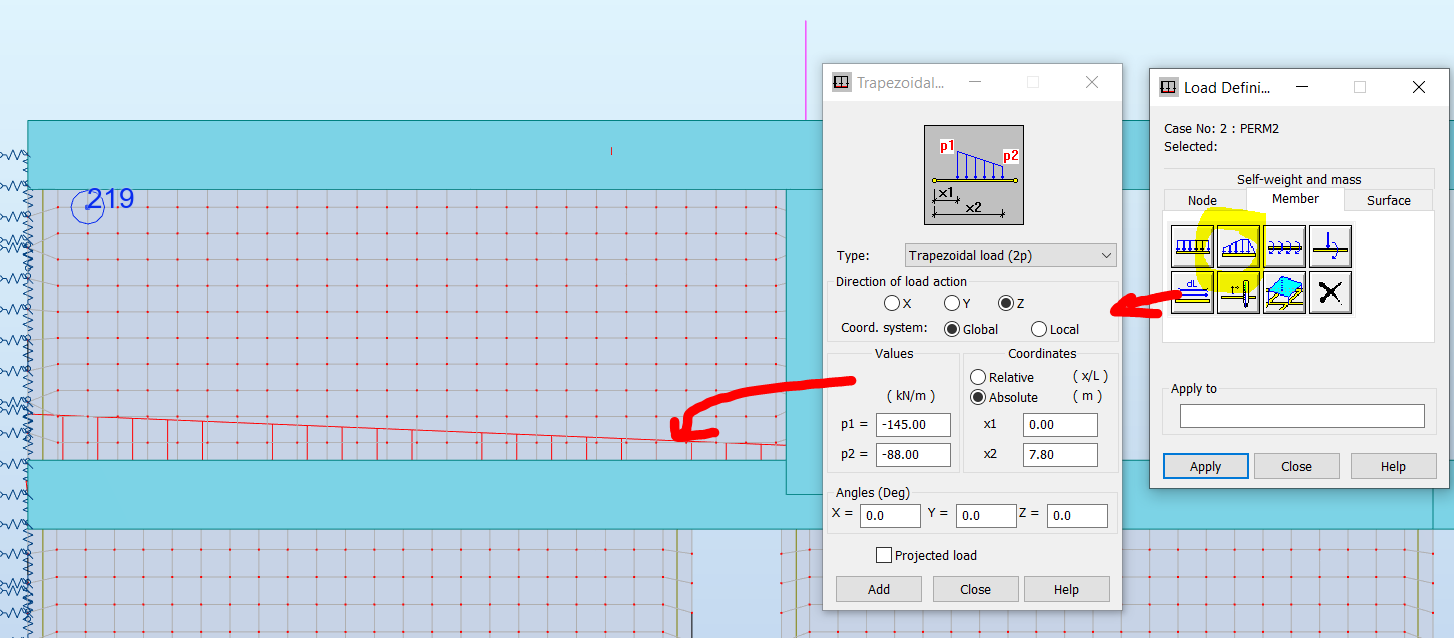The image size is (1454, 638).
Task: Add the trapezoidal load
Action: (x=878, y=588)
